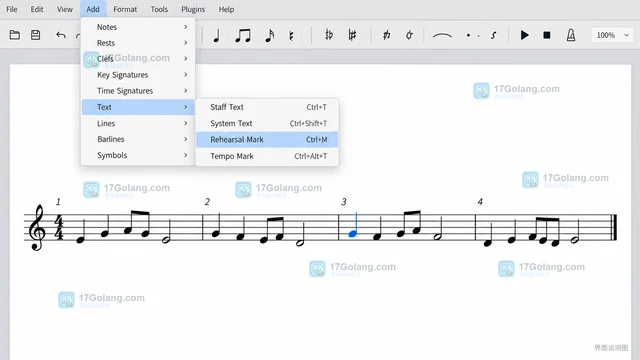Expand the Symbols submenu
Viewport: 640px width, 360px height.
tap(138, 155)
